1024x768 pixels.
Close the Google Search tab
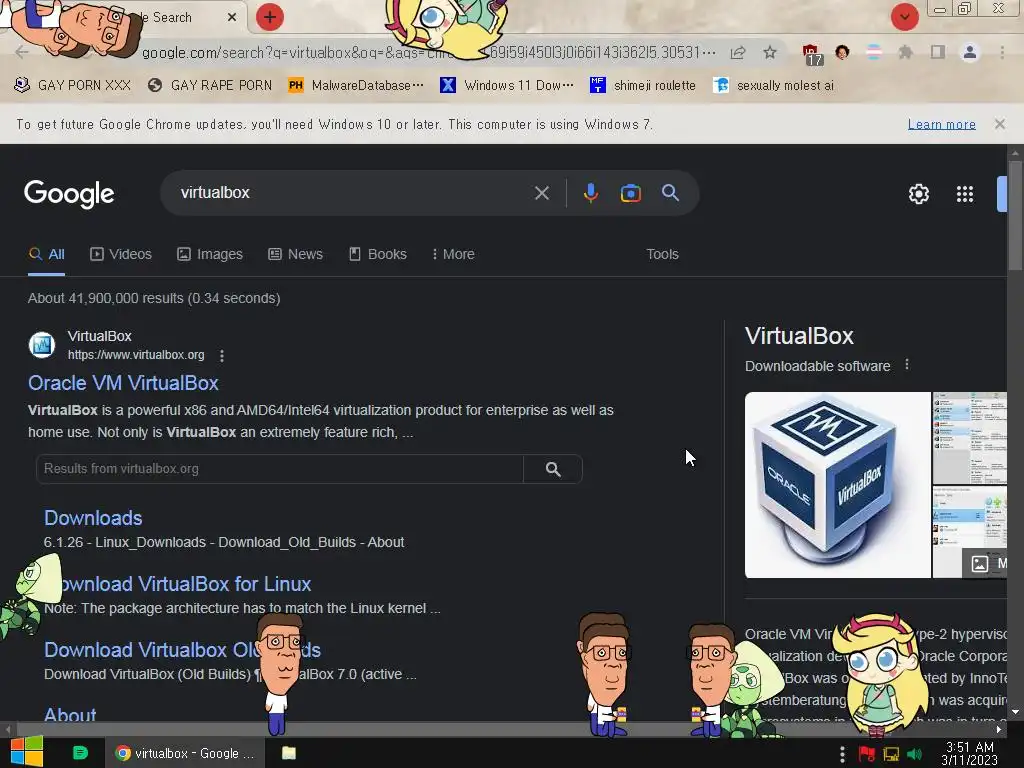coord(232,18)
